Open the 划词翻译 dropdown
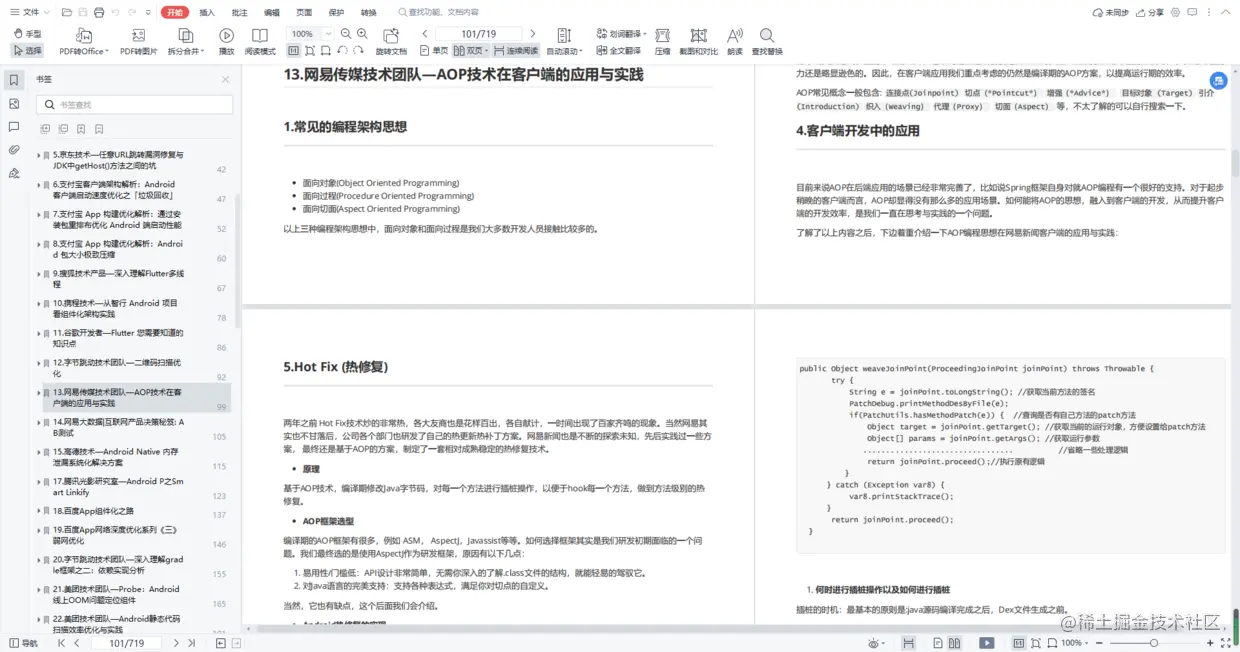The image size is (1240, 652). pos(621,33)
